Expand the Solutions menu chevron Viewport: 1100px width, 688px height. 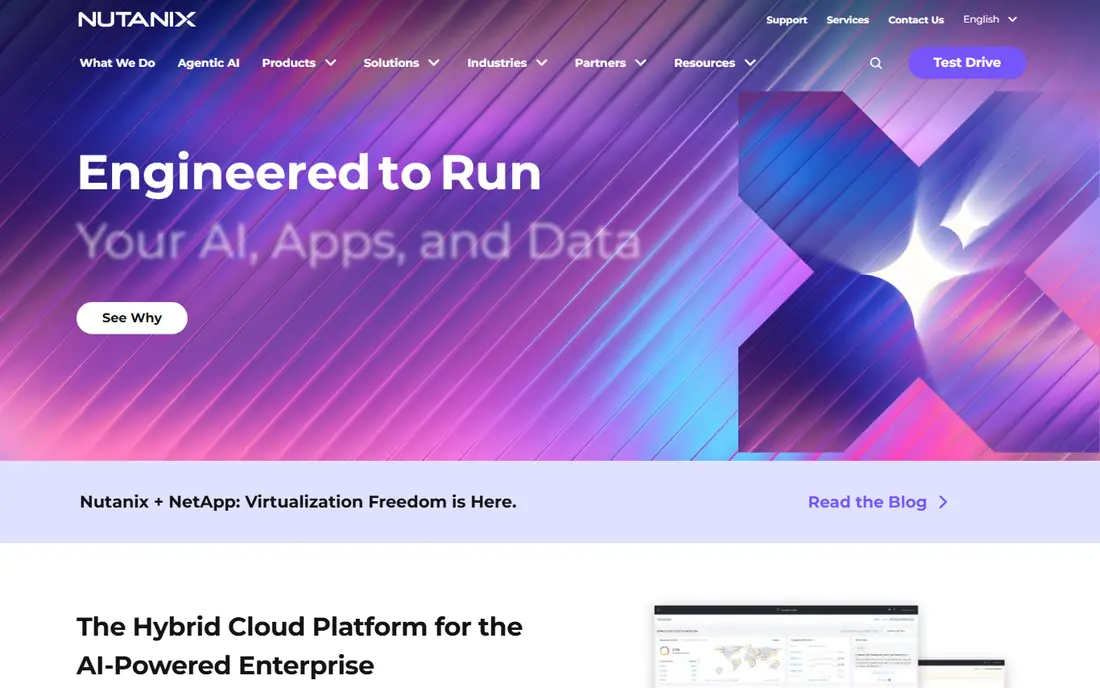point(434,63)
